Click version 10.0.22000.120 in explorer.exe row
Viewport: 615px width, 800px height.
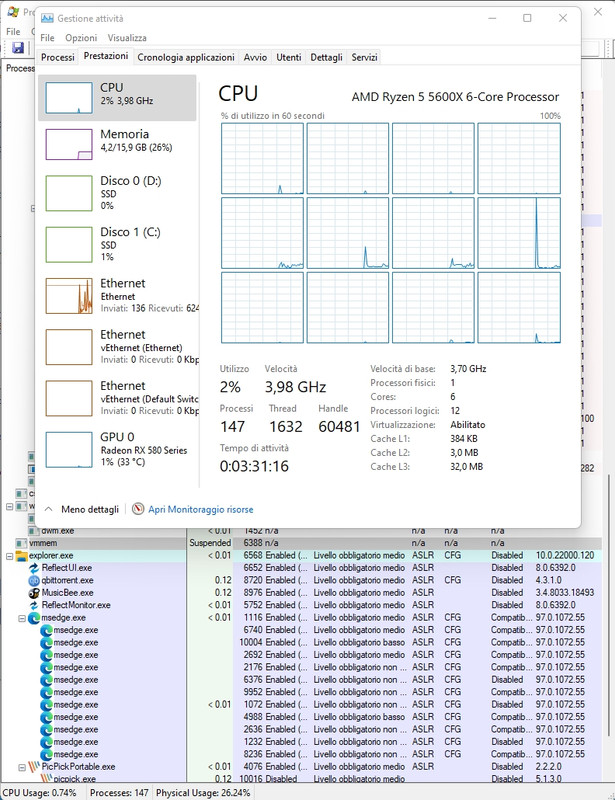point(565,556)
